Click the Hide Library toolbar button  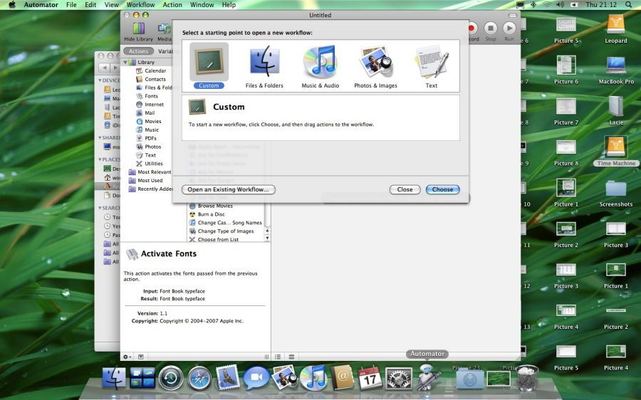138,31
